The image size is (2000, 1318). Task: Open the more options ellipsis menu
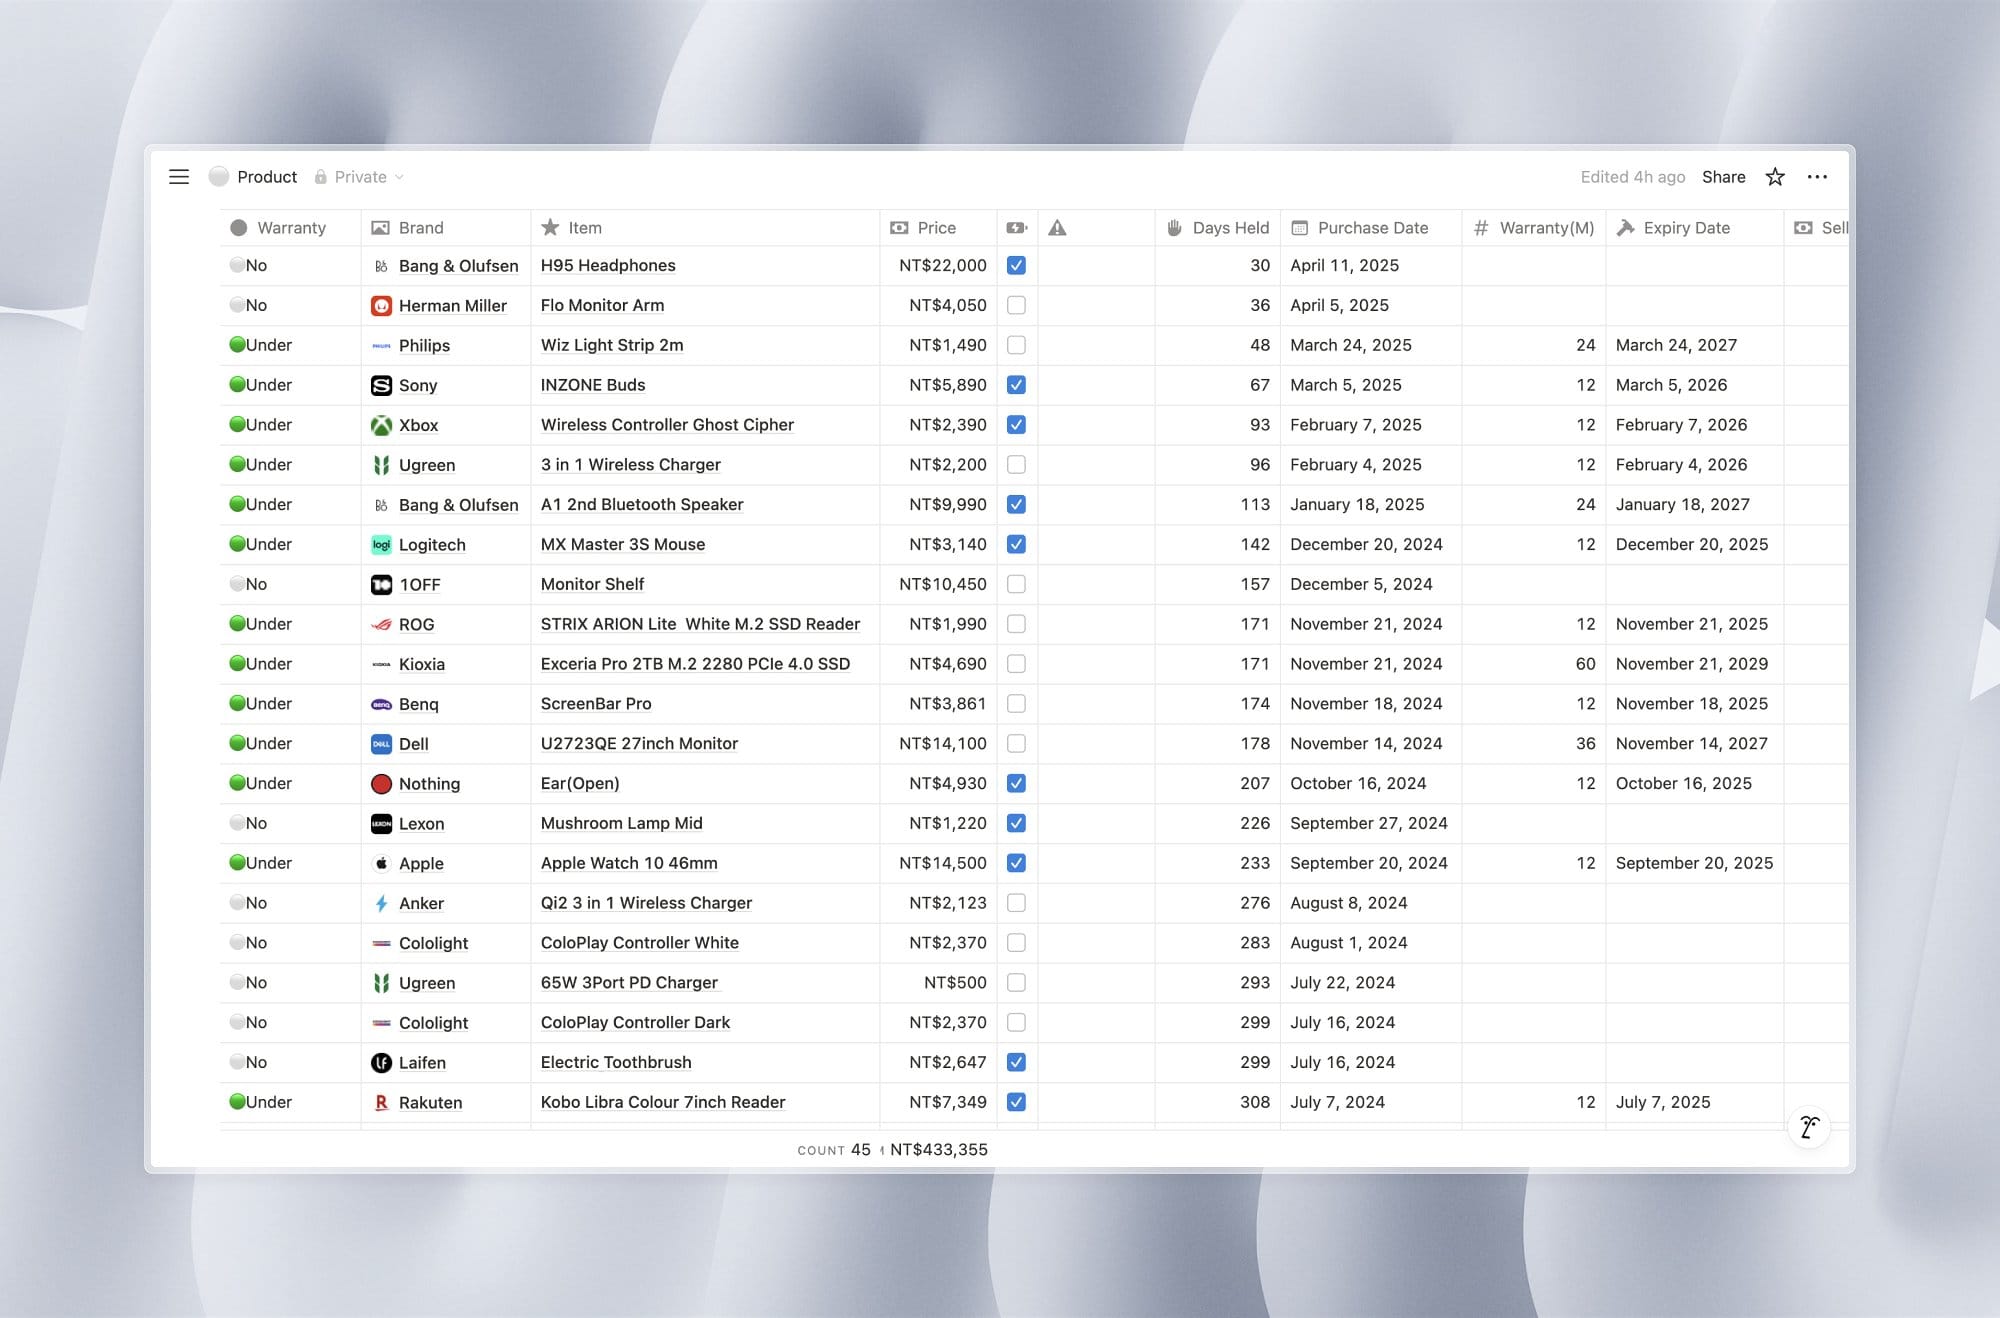1818,177
